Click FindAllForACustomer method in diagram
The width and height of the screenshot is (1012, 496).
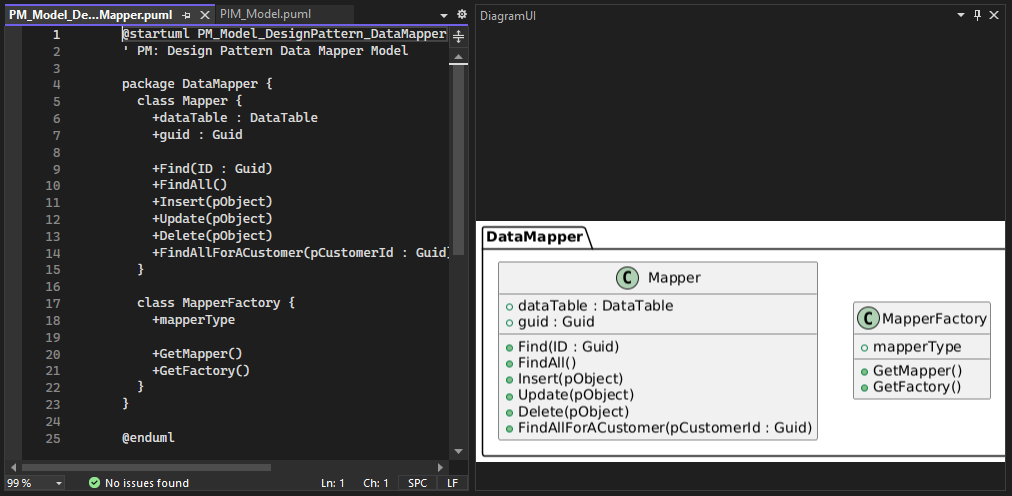(x=665, y=427)
